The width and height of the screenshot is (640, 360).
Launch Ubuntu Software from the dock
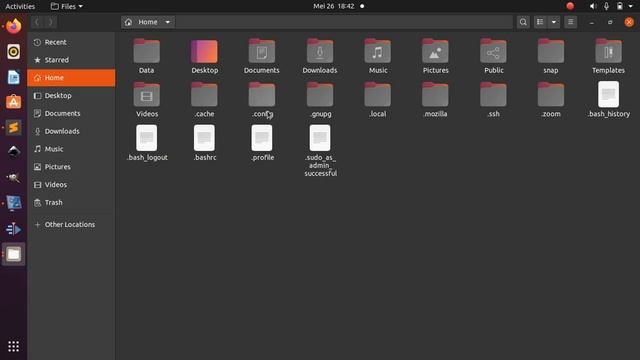pos(13,102)
